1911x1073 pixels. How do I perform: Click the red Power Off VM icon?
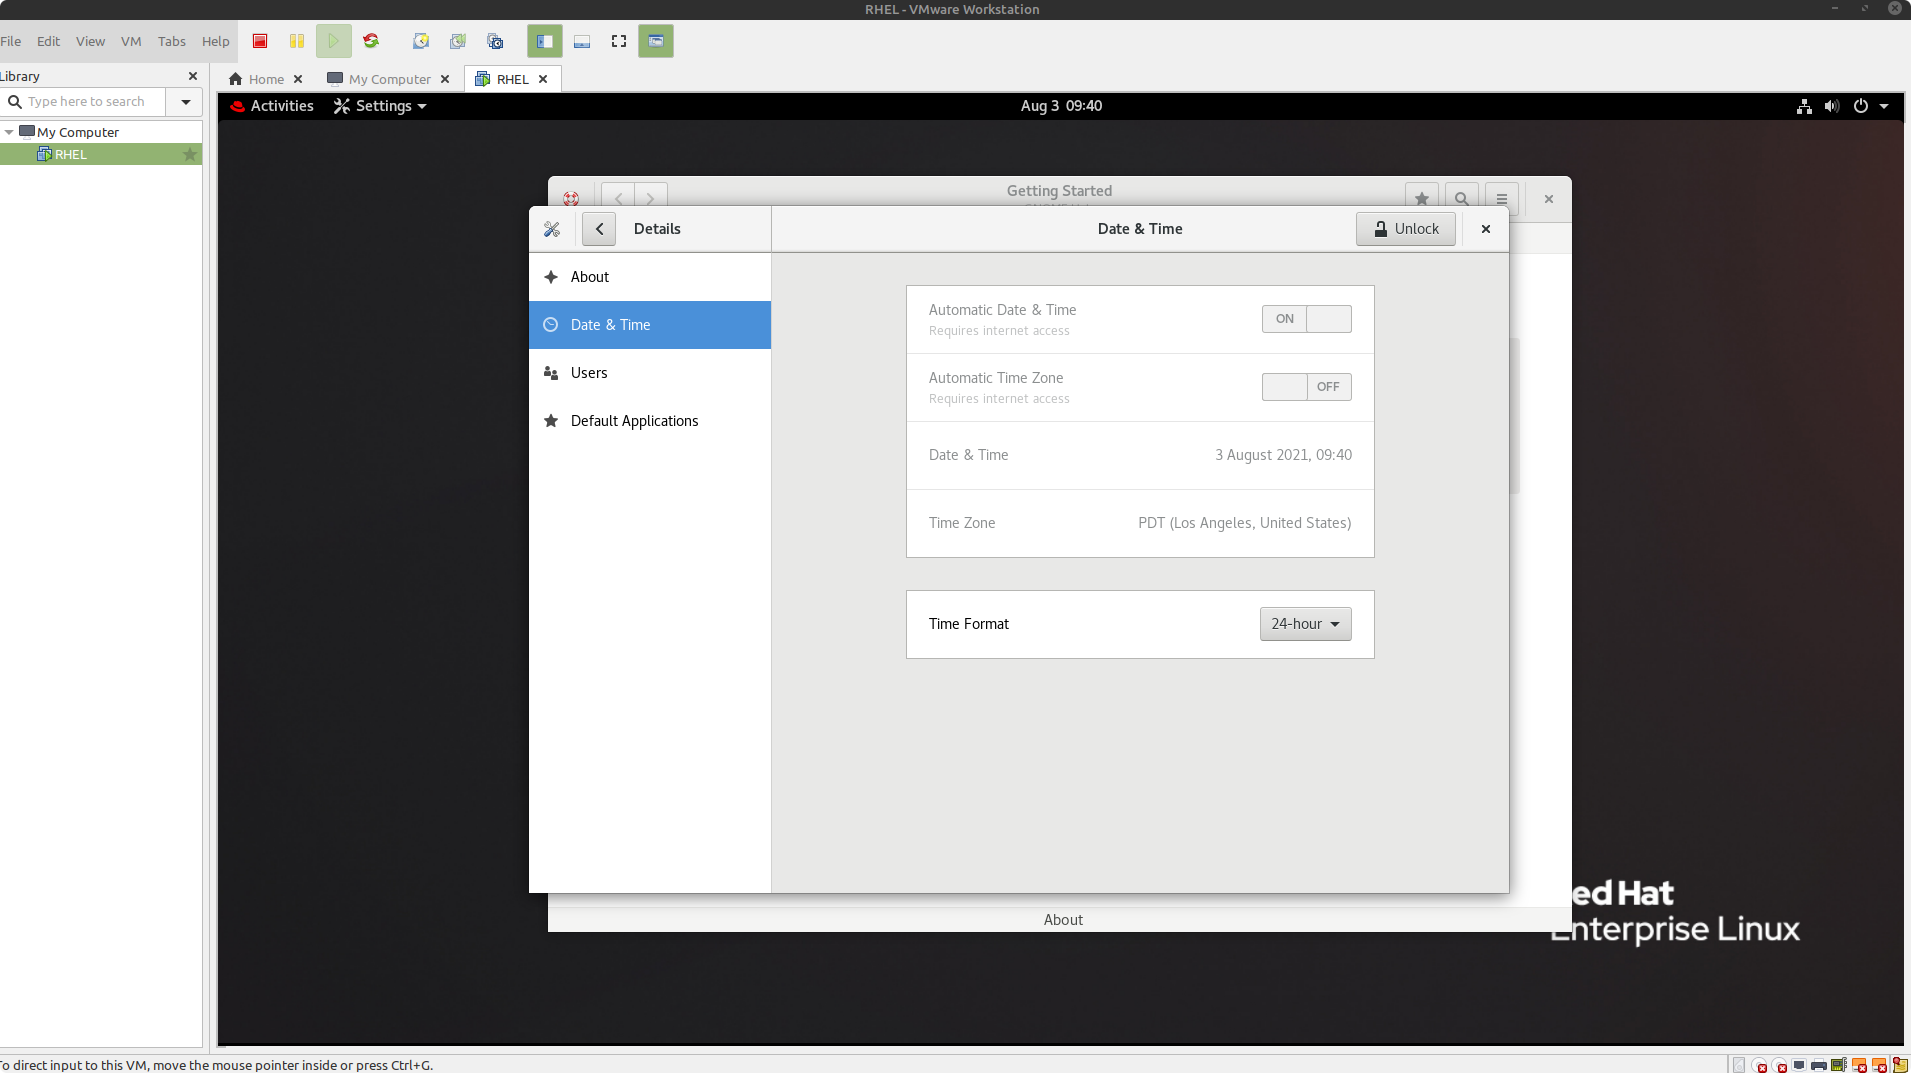click(x=260, y=41)
